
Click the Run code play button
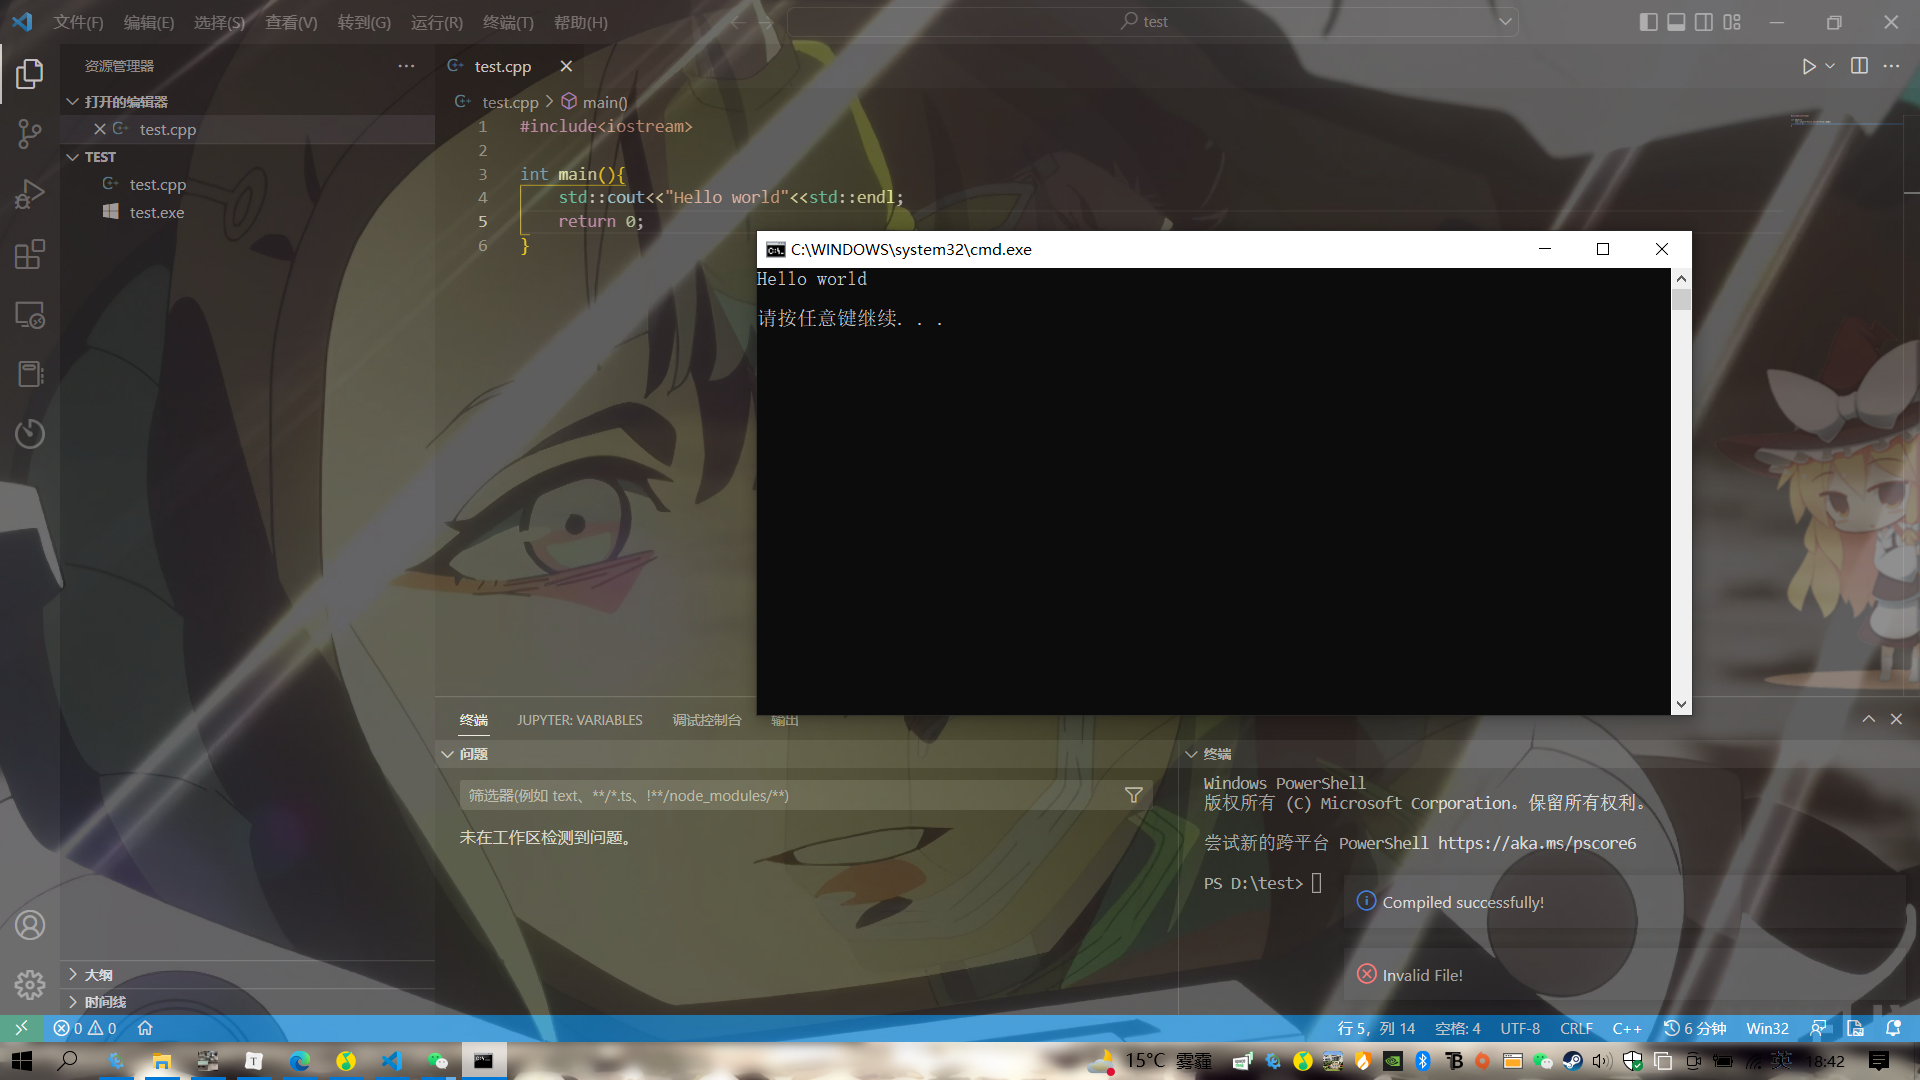click(1808, 66)
